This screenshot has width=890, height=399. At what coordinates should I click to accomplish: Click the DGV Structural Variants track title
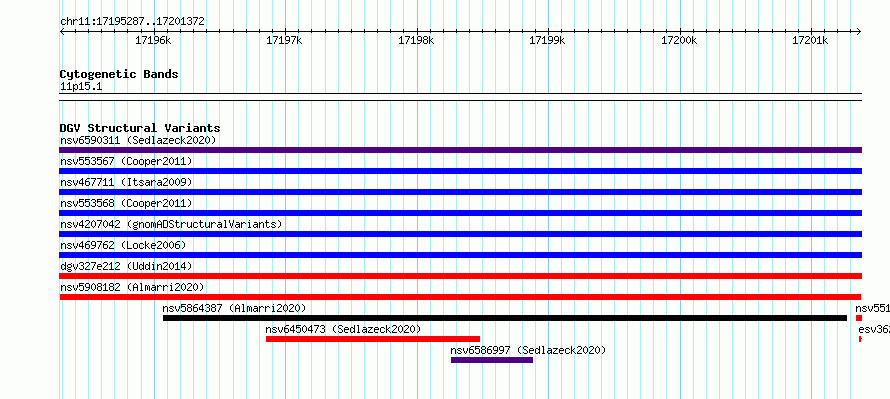coord(140,128)
